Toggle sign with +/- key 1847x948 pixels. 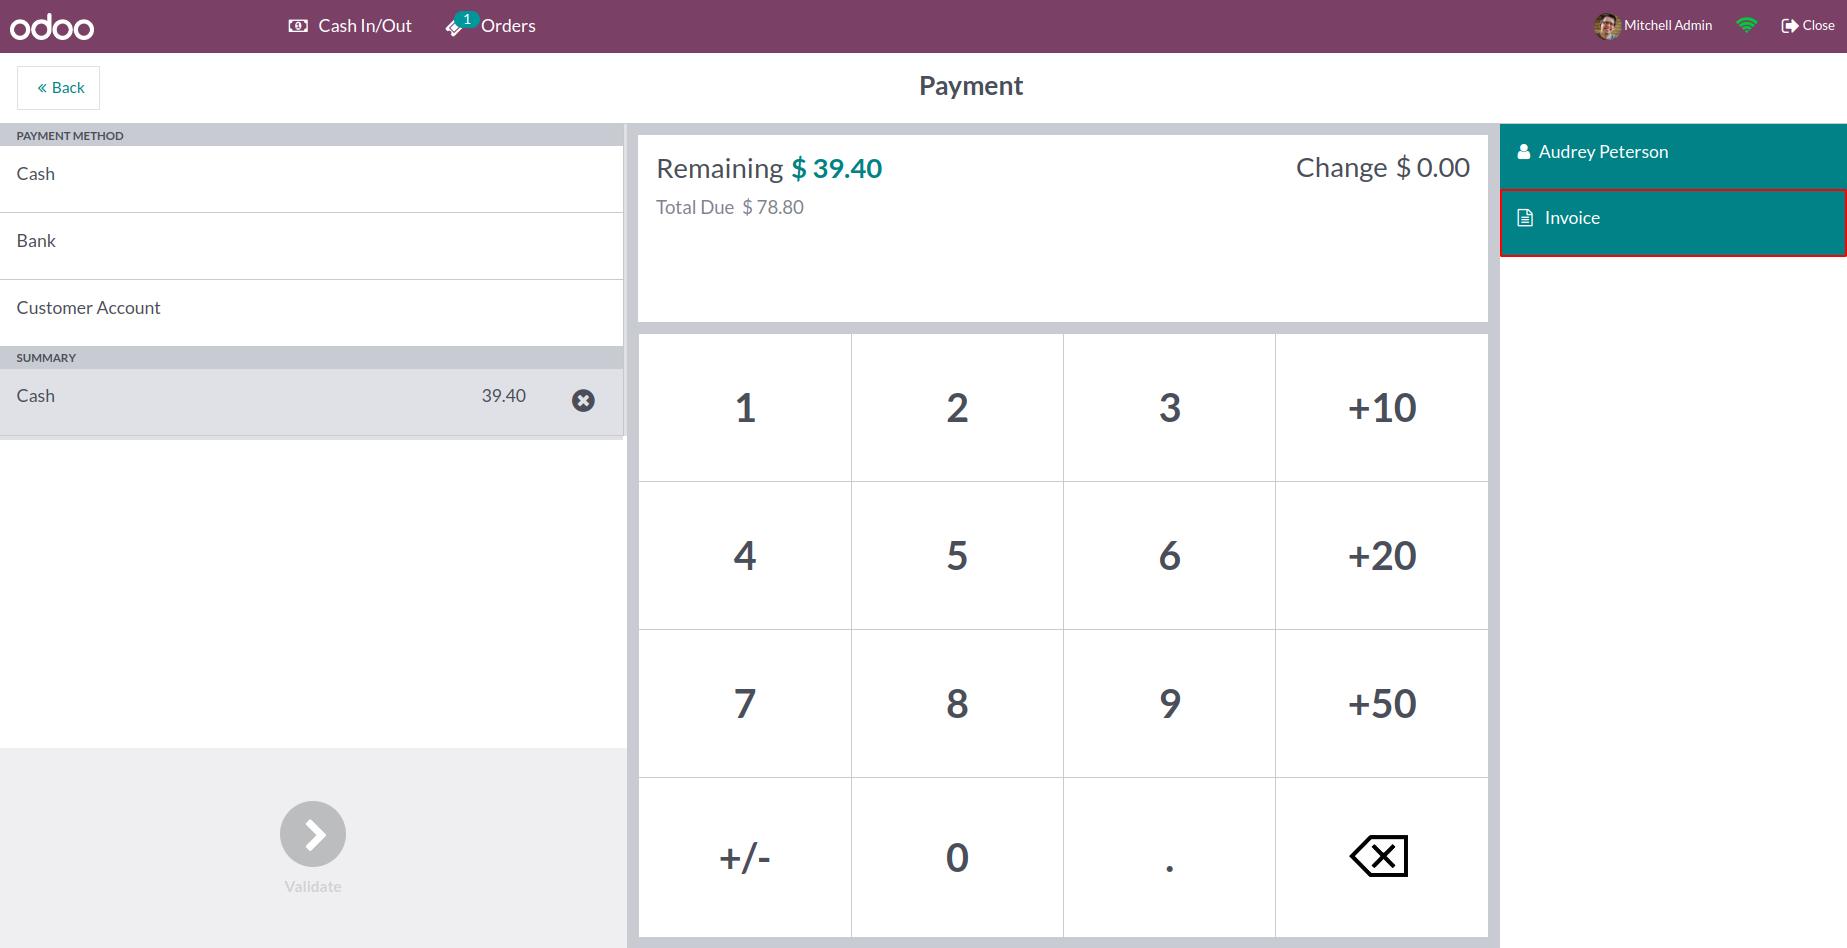(745, 857)
